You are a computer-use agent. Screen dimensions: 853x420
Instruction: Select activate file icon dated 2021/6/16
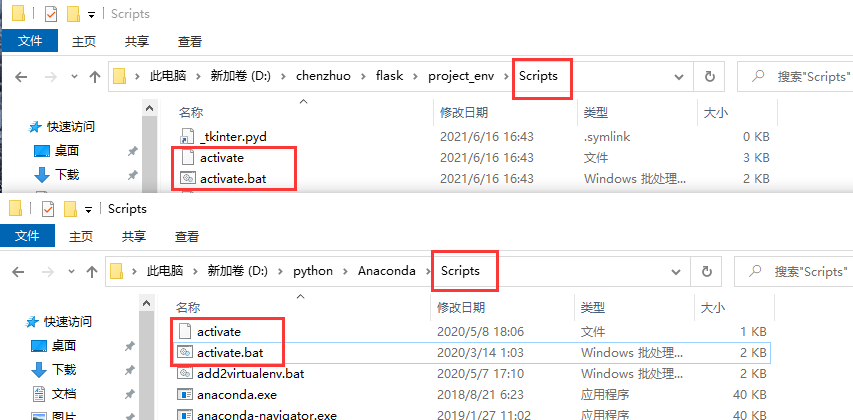pyautogui.click(x=187, y=158)
